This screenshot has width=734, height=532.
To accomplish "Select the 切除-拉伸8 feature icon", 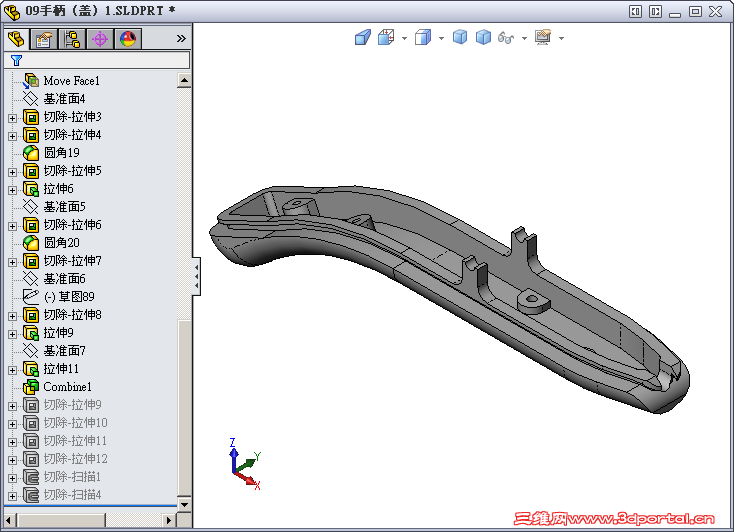I will click(31, 315).
